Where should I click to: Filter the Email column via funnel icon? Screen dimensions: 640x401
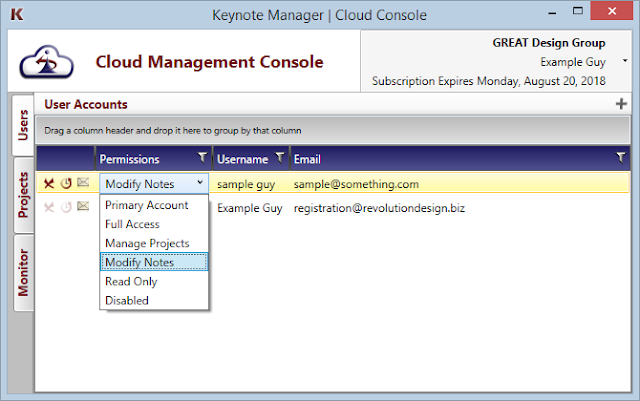(x=621, y=158)
